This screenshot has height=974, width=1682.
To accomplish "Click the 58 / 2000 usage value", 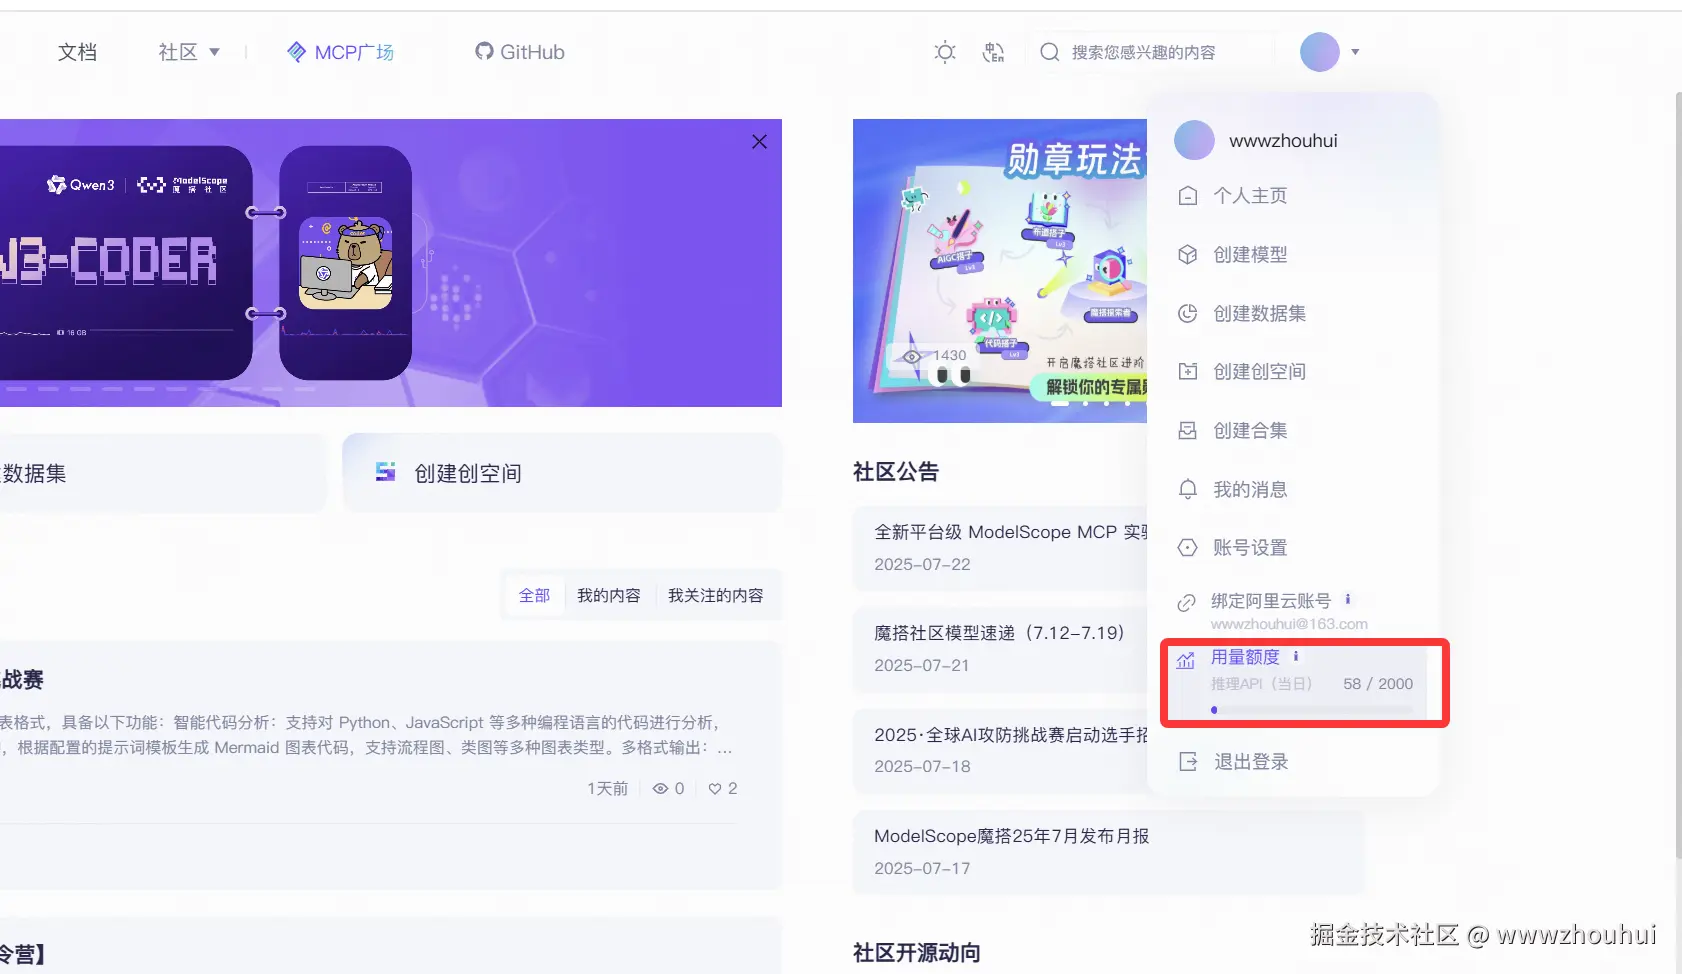I will pyautogui.click(x=1378, y=684).
